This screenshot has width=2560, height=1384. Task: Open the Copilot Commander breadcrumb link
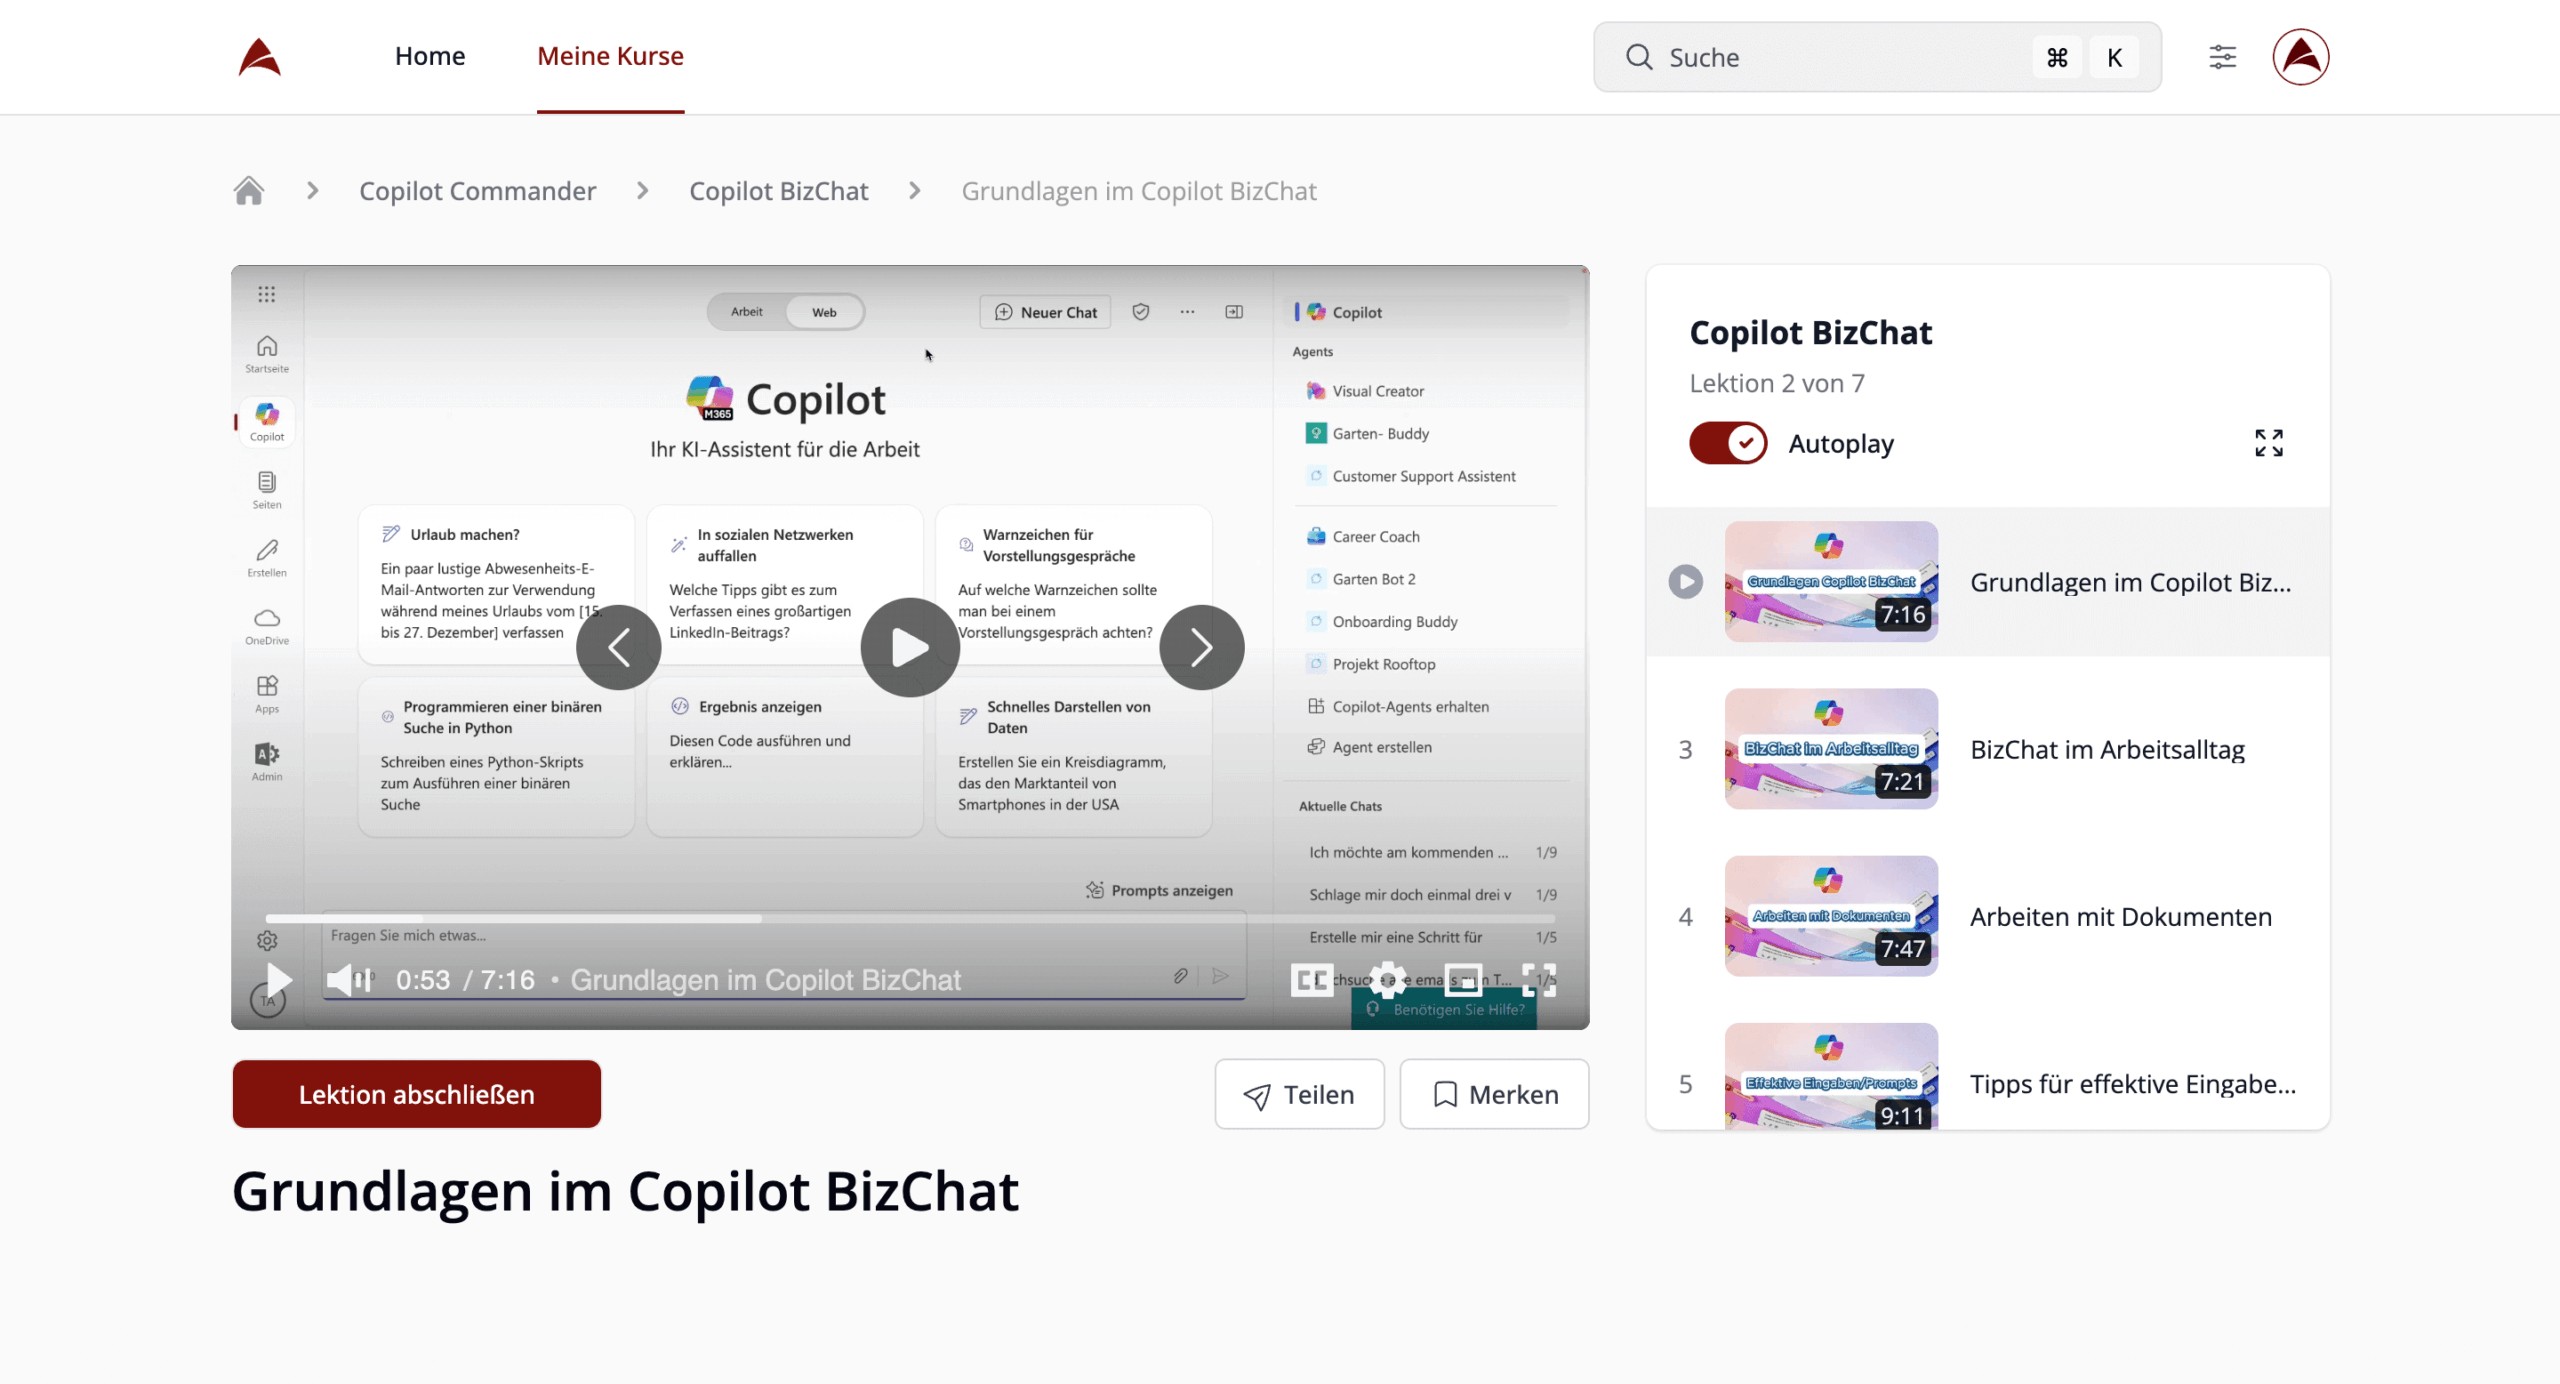[x=477, y=190]
